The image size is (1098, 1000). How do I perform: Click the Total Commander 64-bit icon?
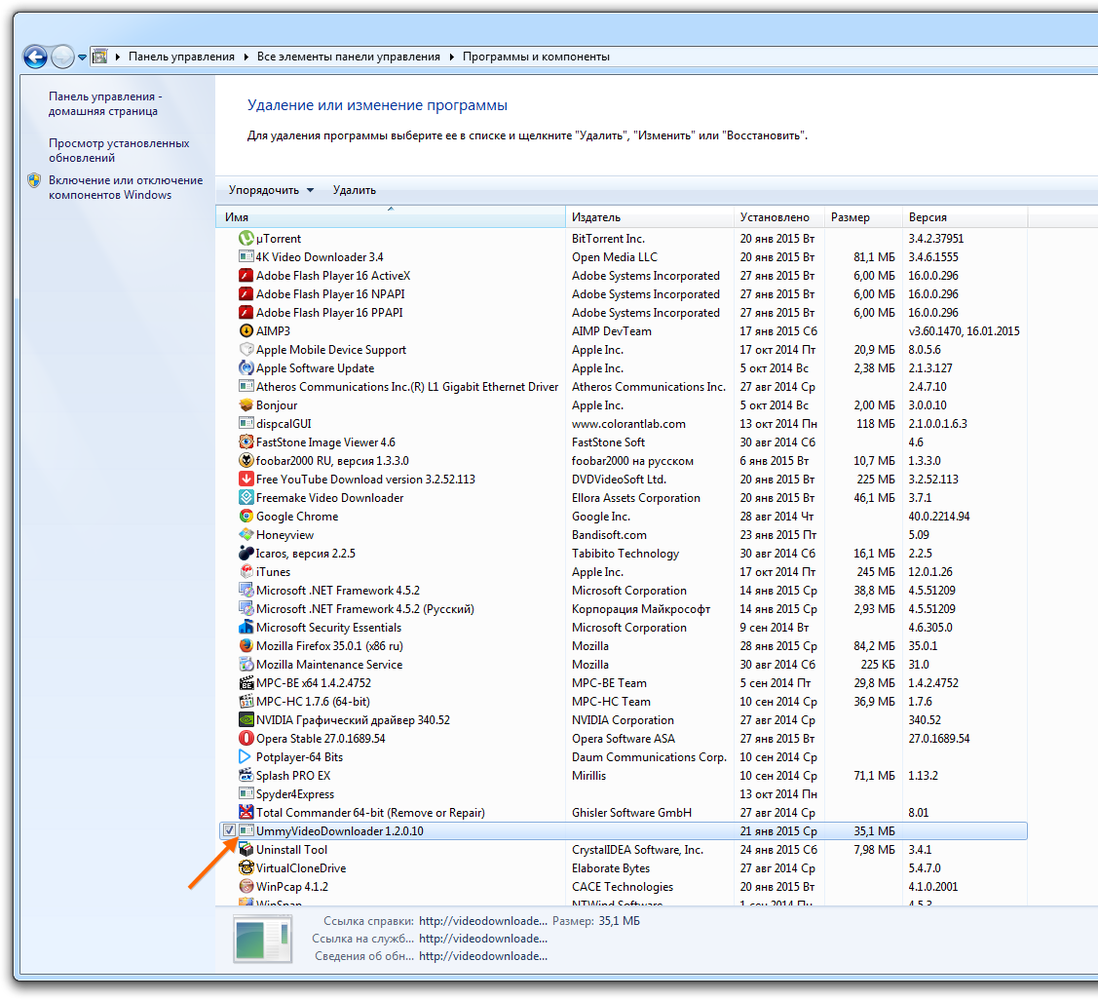(x=246, y=813)
